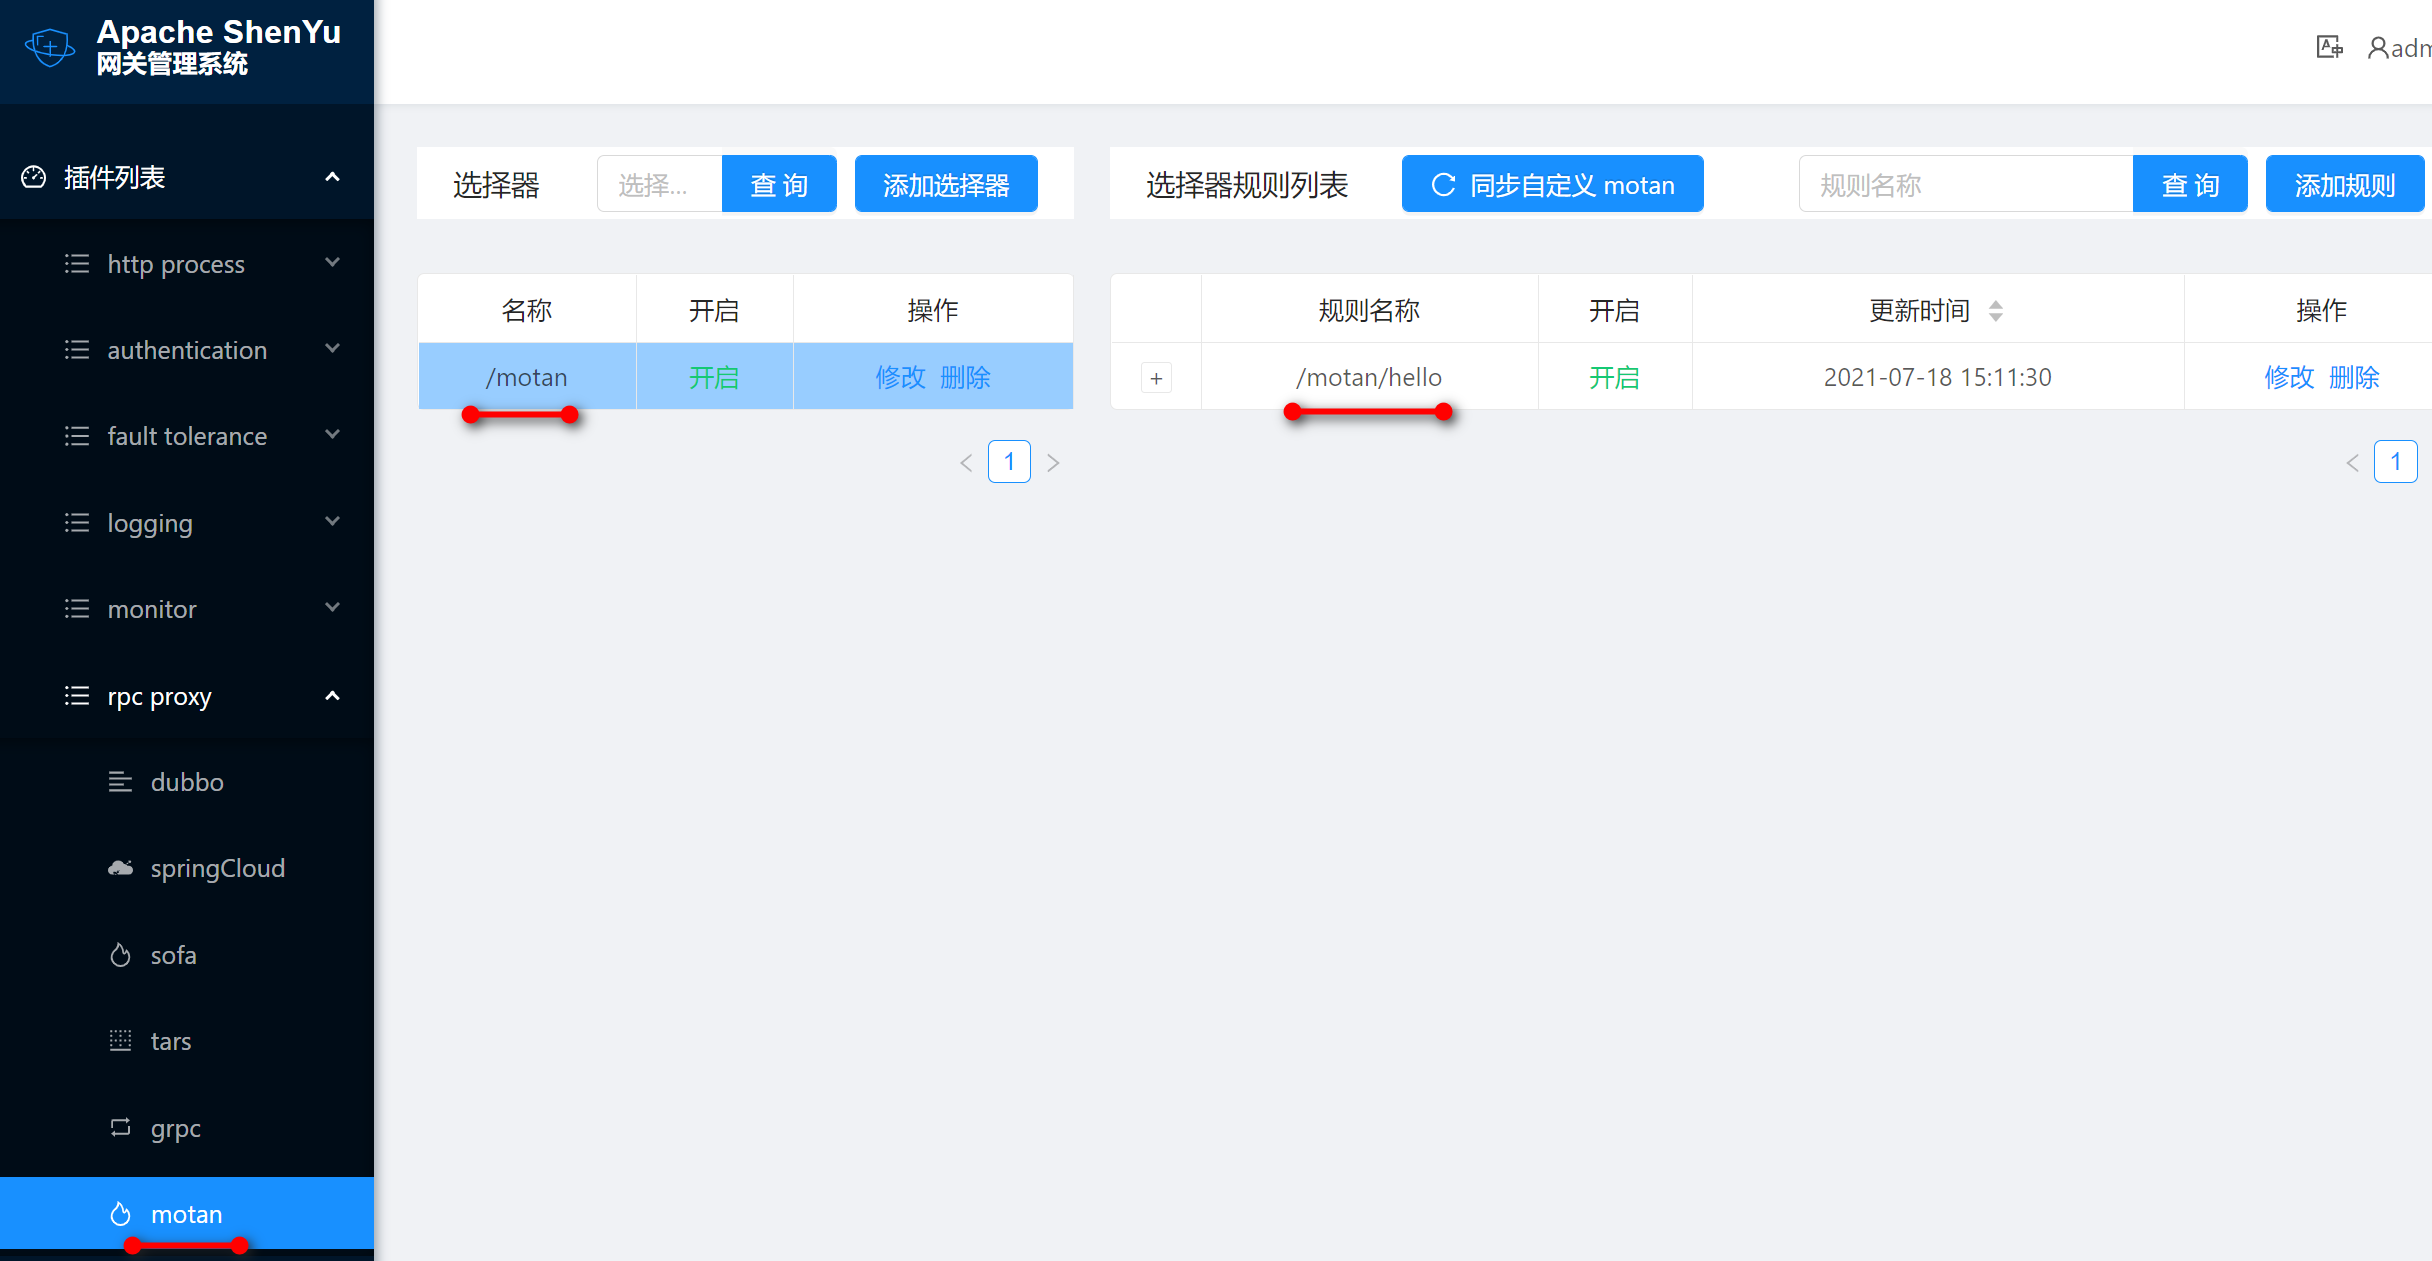Screen dimensions: 2432x1261
Task: Click the language translate icon in header
Action: coord(2329,47)
